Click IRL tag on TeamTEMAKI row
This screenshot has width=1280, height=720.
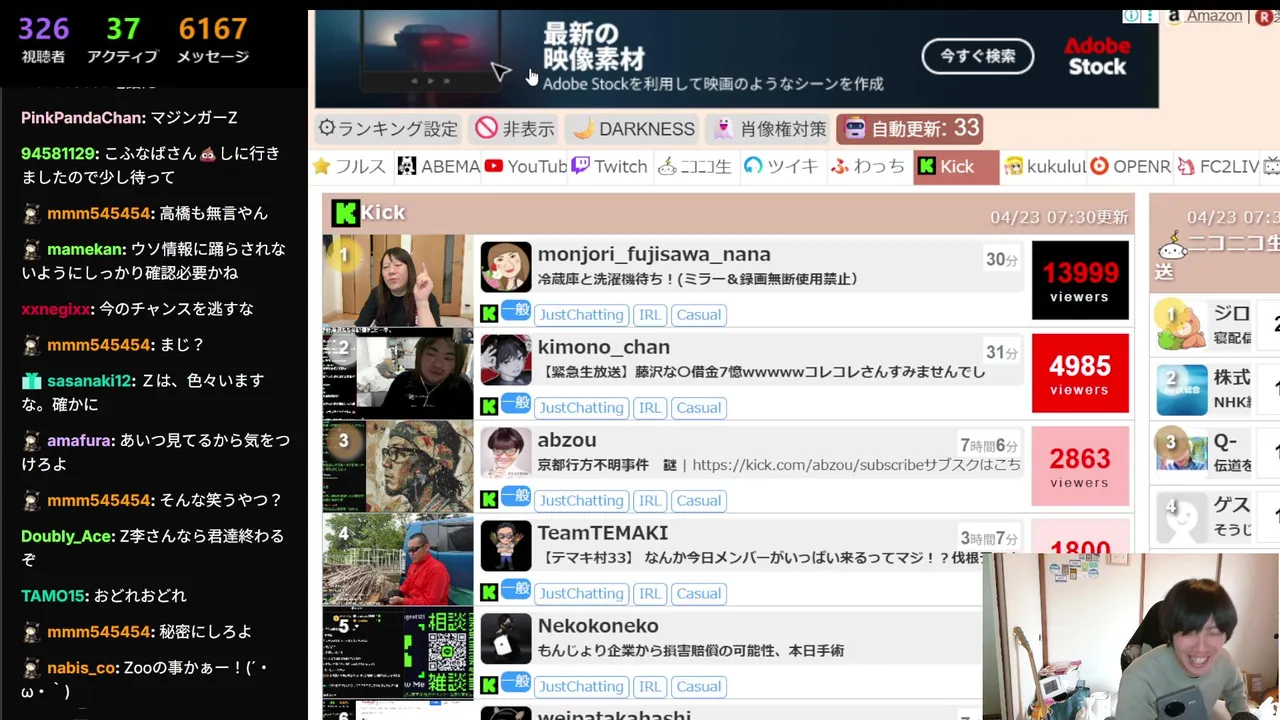click(650, 593)
